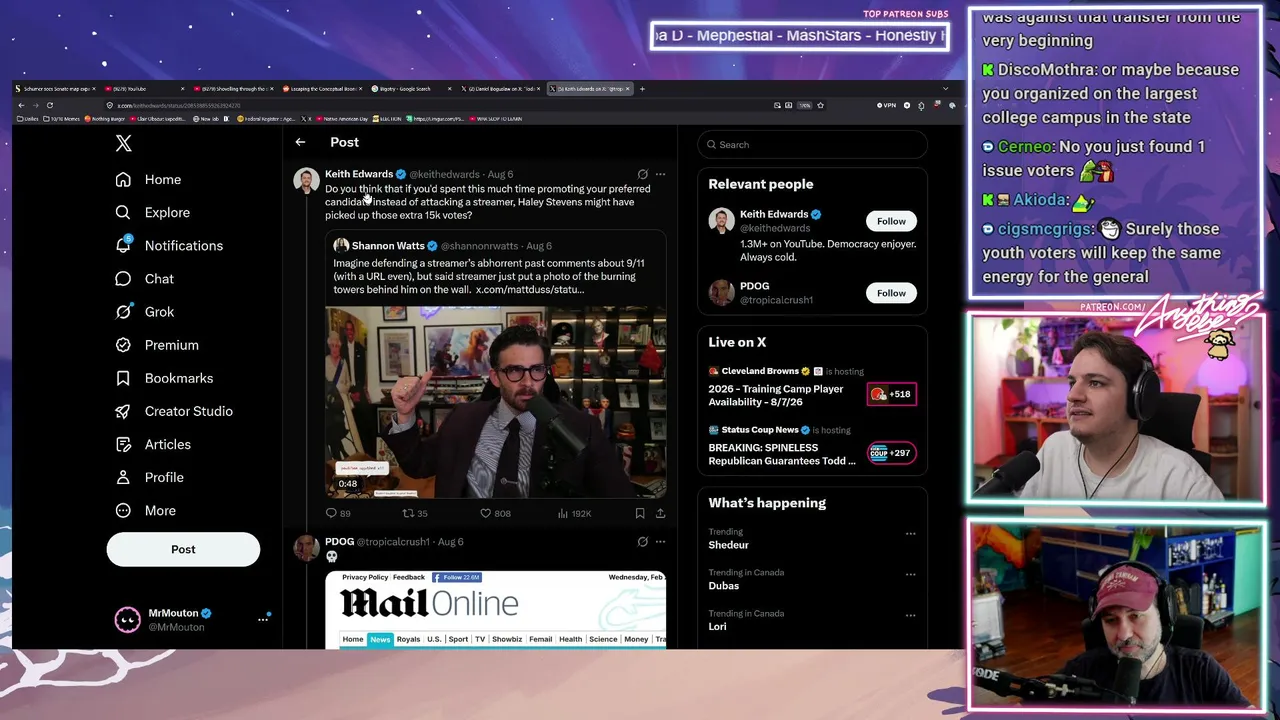Switch to the Daniel Boguslaw on X tab
This screenshot has width=1280, height=720.
coord(500,89)
